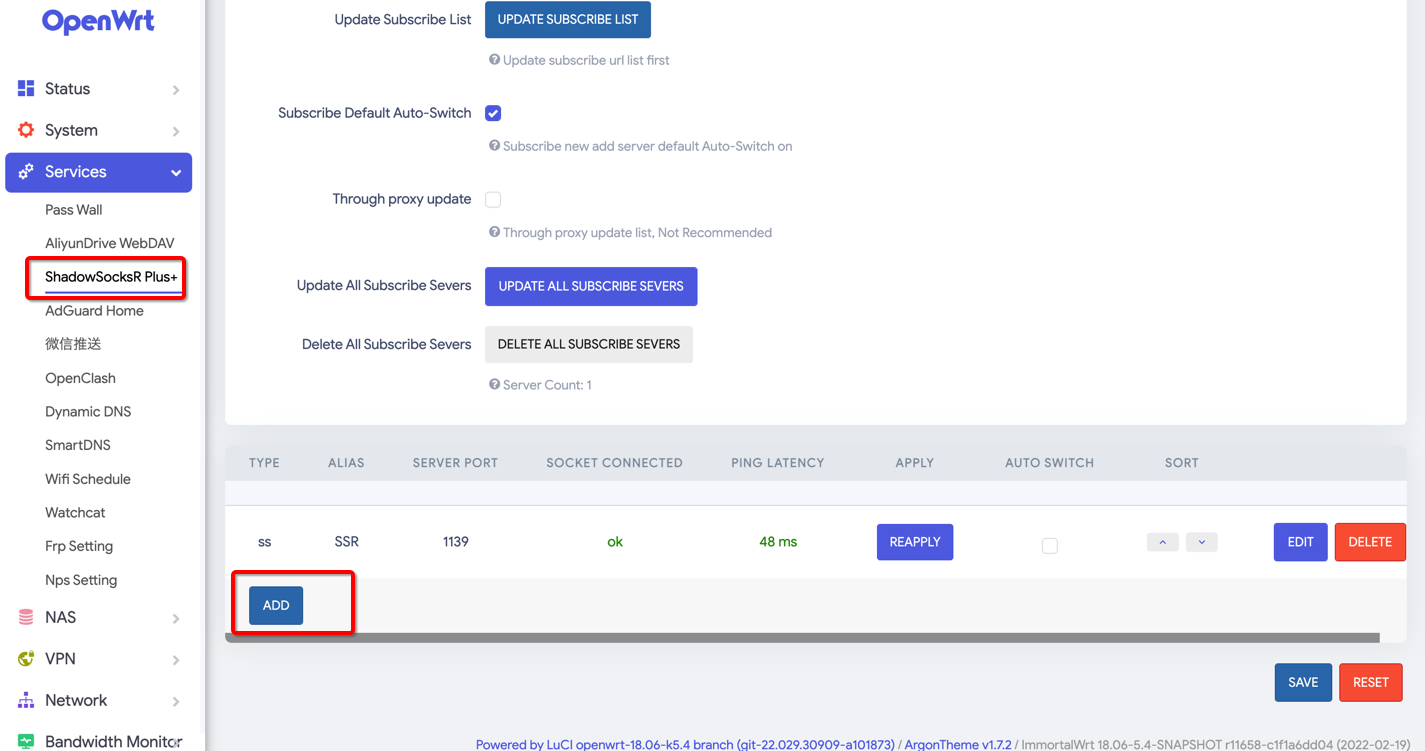Open the ArgonTheme v1.7.2 footer link

click(x=957, y=744)
